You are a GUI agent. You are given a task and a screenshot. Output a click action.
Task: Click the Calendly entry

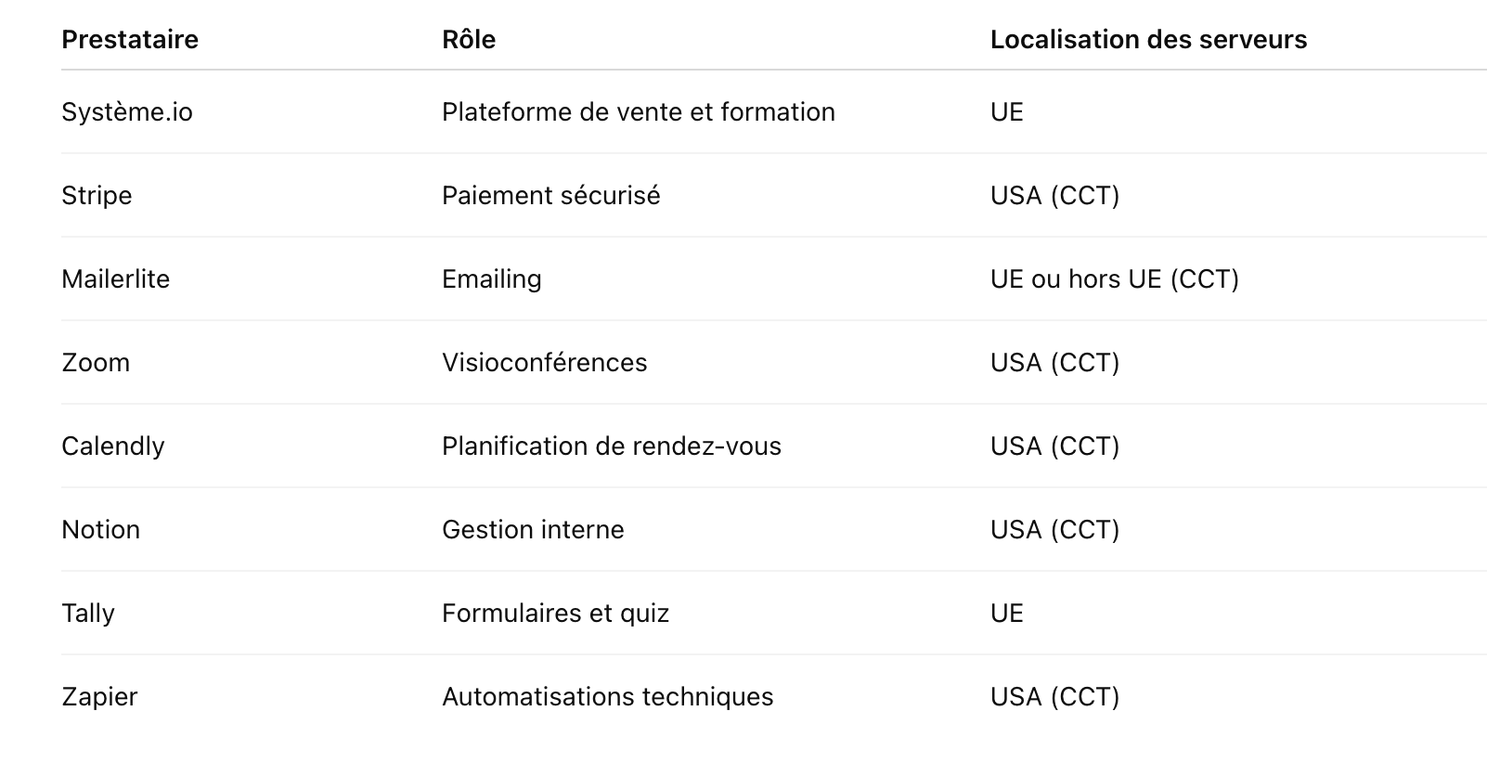(113, 446)
